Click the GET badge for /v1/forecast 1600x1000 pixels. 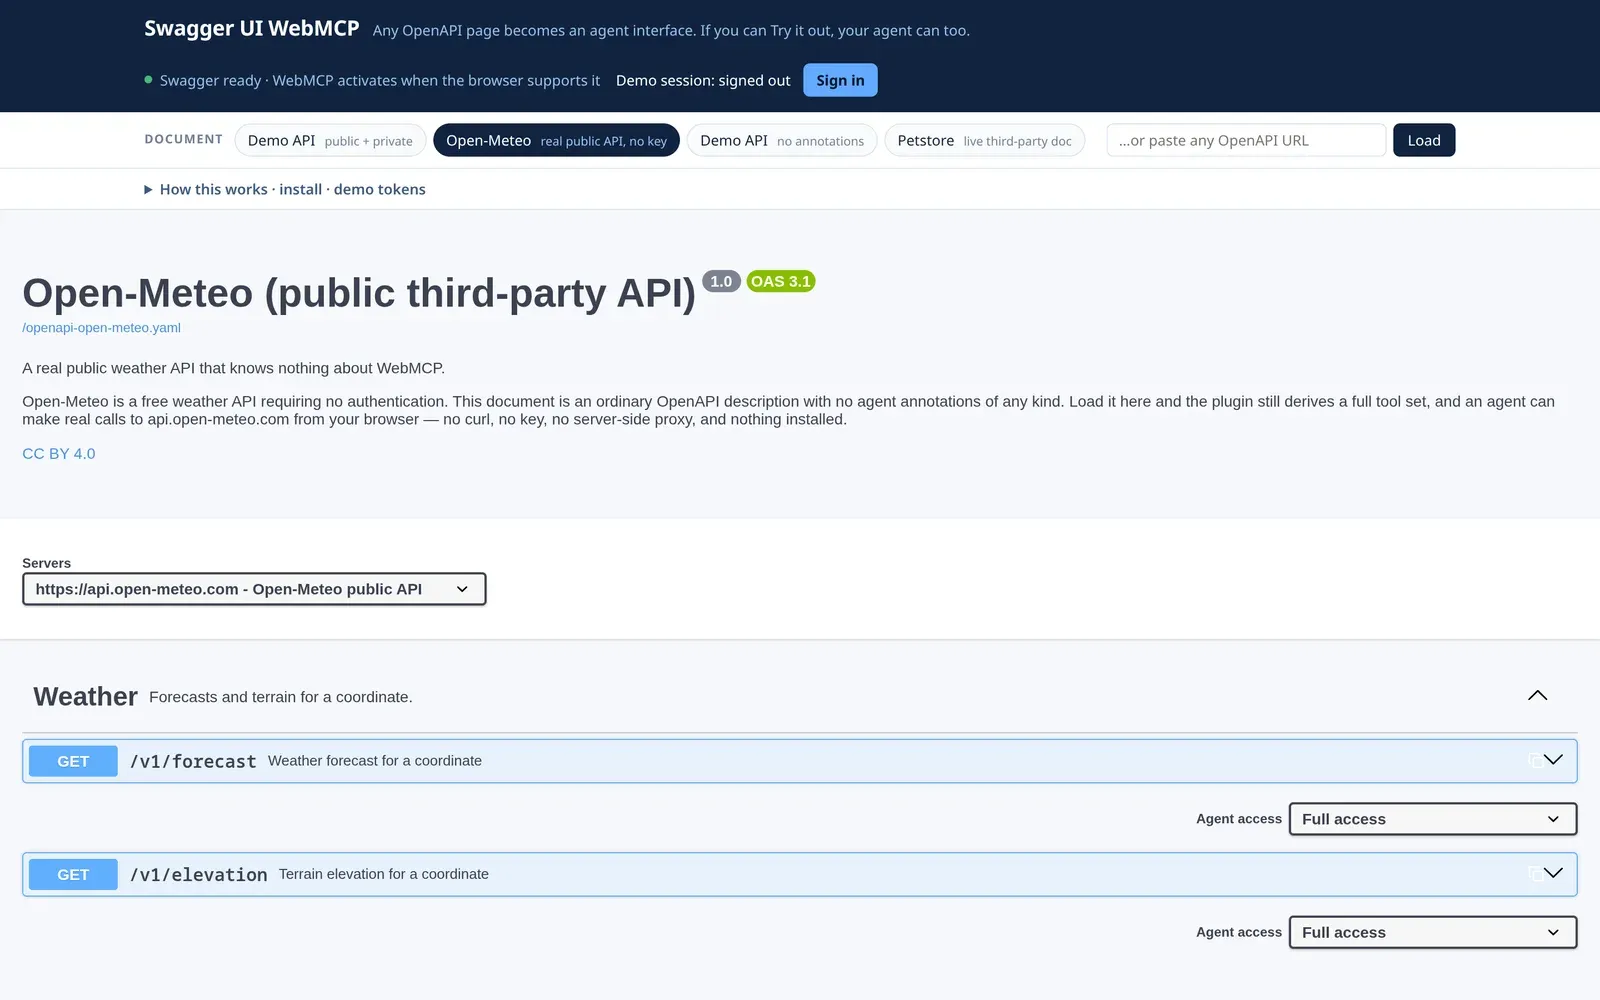(x=73, y=761)
